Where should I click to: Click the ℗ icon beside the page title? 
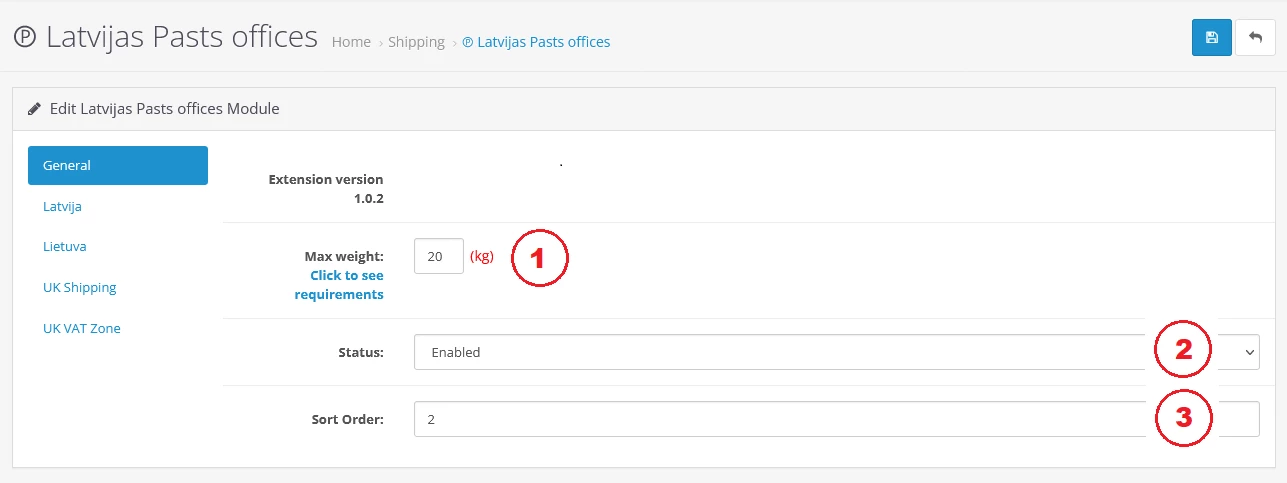click(x=25, y=38)
